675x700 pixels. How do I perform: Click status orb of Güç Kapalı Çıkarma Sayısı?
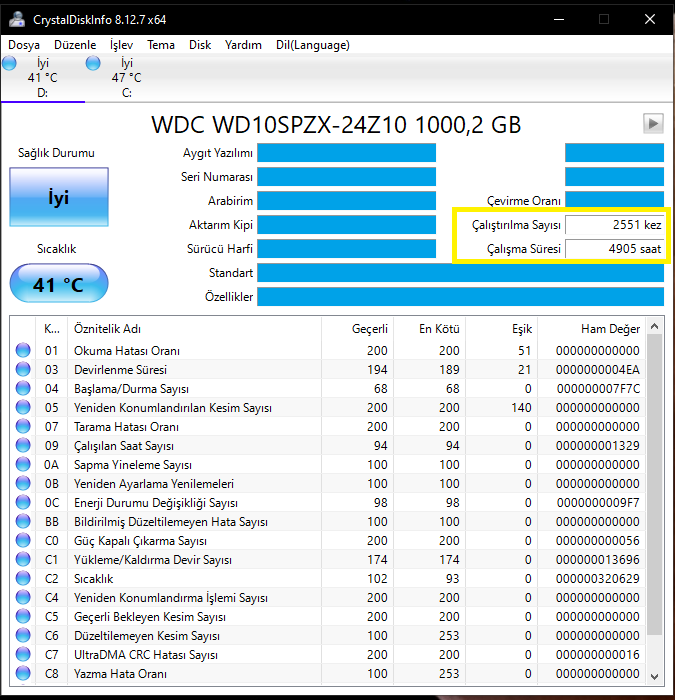23,540
